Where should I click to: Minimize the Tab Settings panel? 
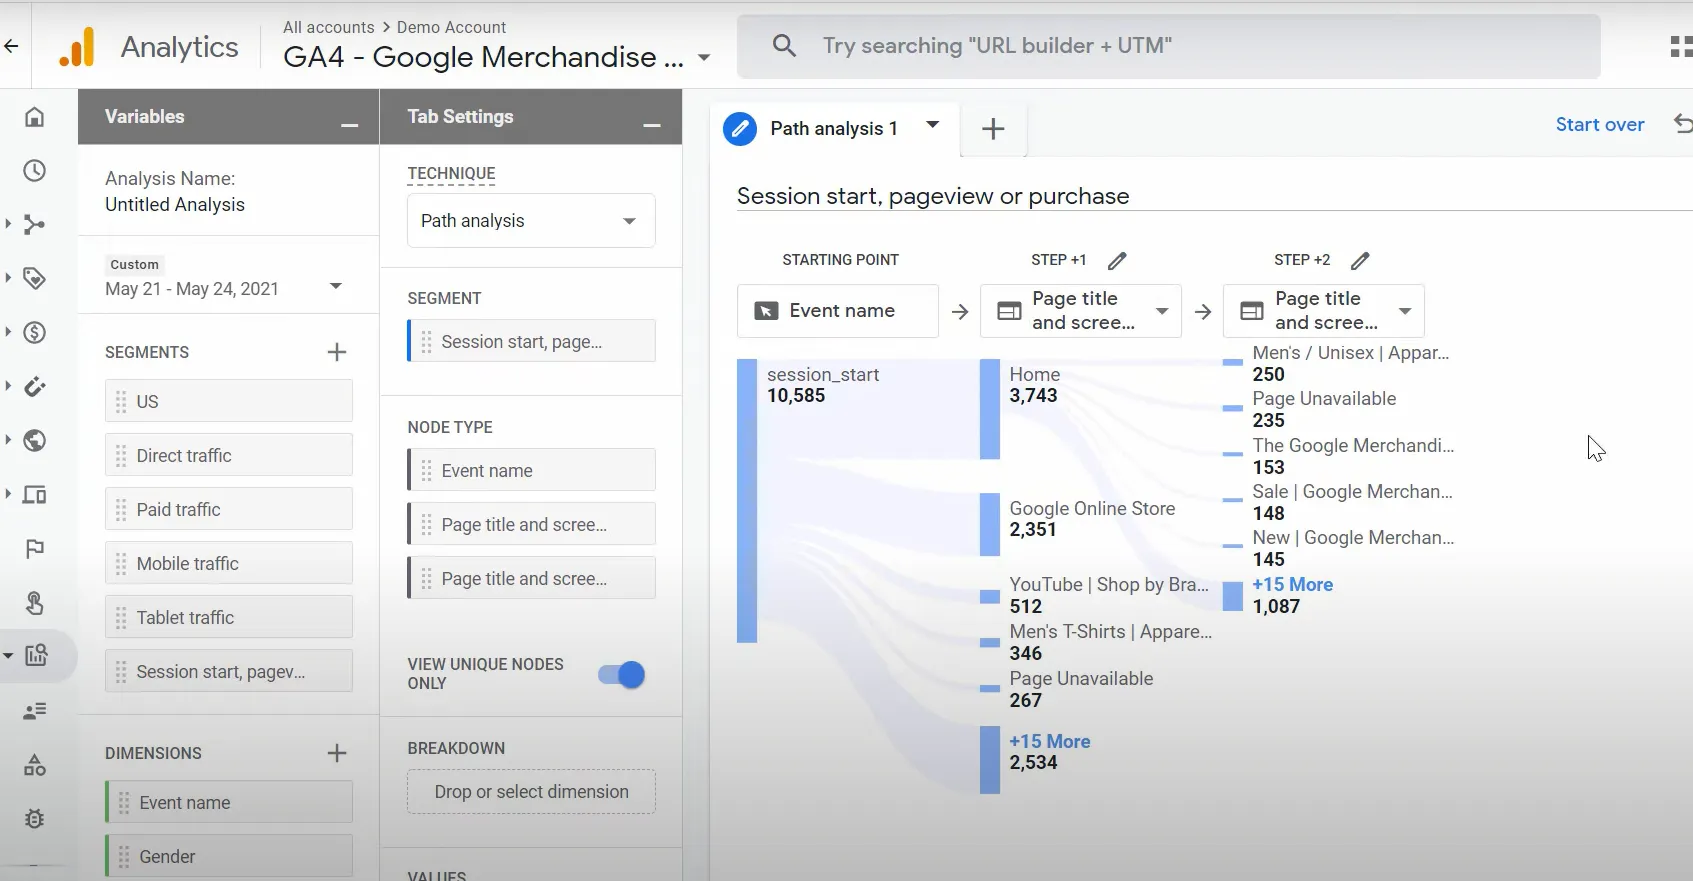click(652, 125)
